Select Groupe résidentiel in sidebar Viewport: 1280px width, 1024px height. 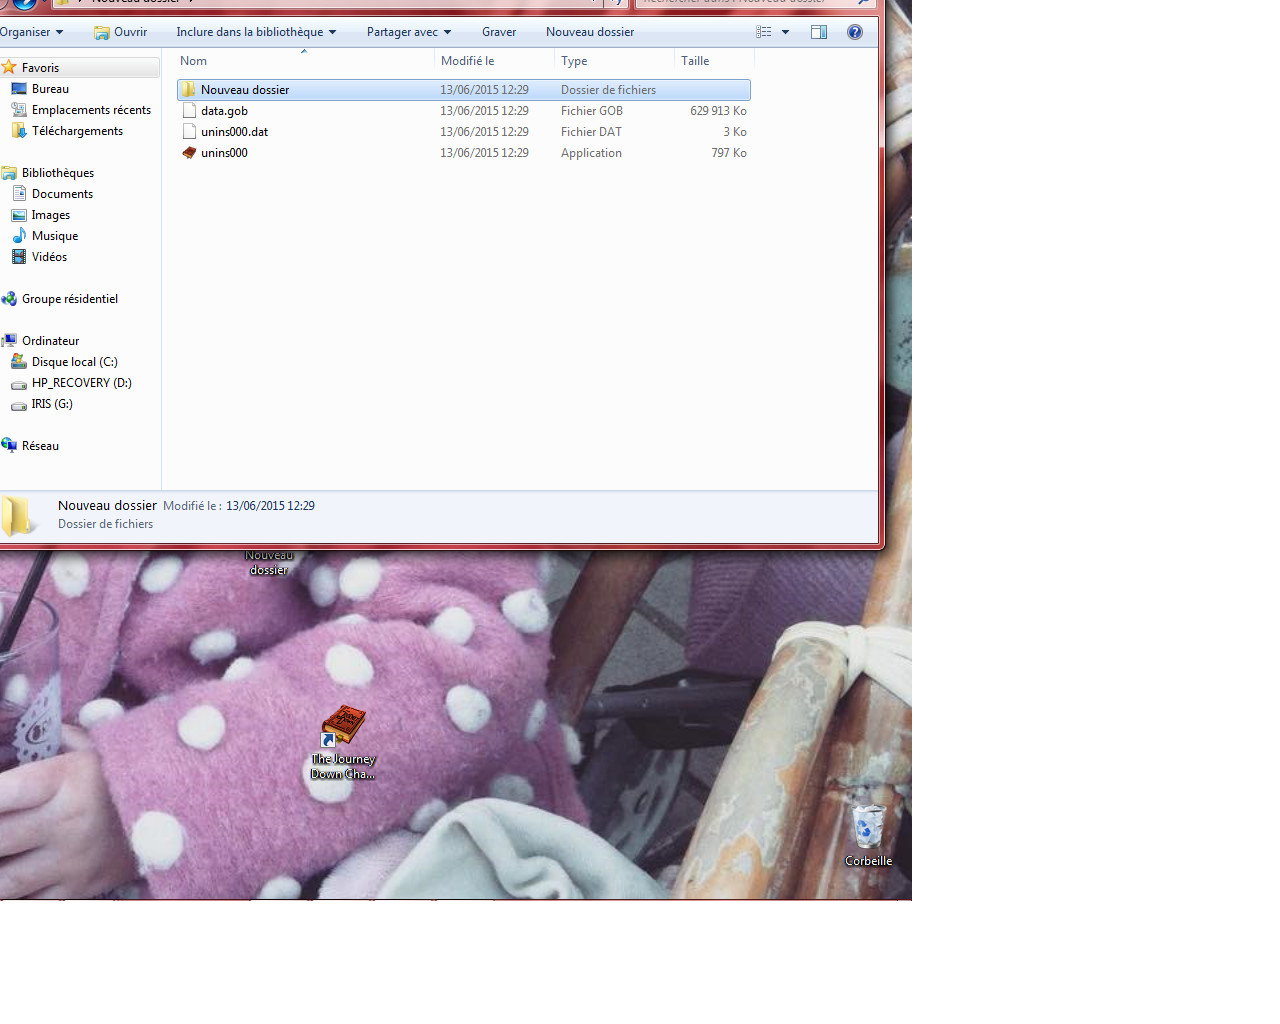point(70,299)
